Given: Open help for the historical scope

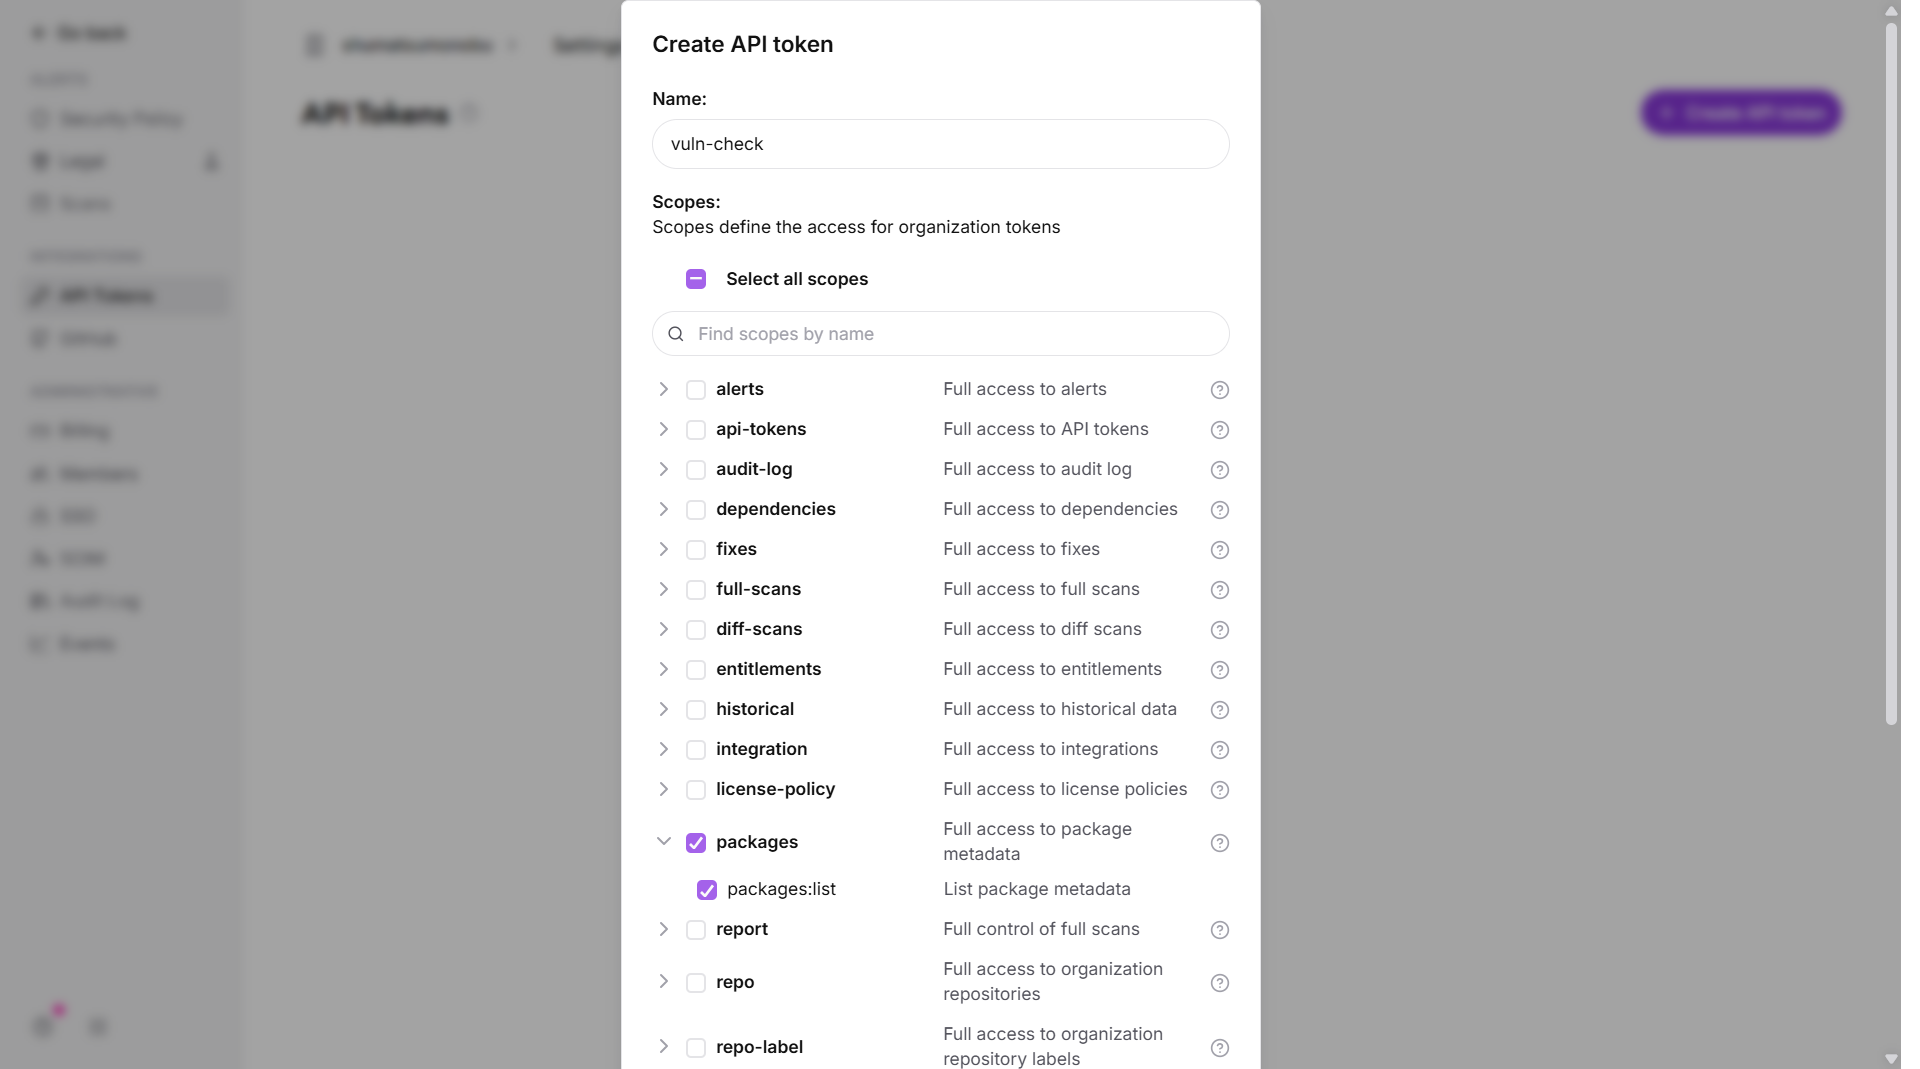Looking at the screenshot, I should point(1219,710).
